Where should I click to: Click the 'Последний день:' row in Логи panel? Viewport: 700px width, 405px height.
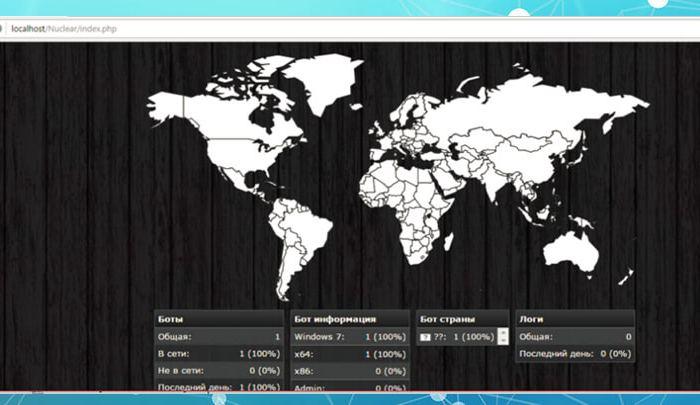[x=575, y=354]
